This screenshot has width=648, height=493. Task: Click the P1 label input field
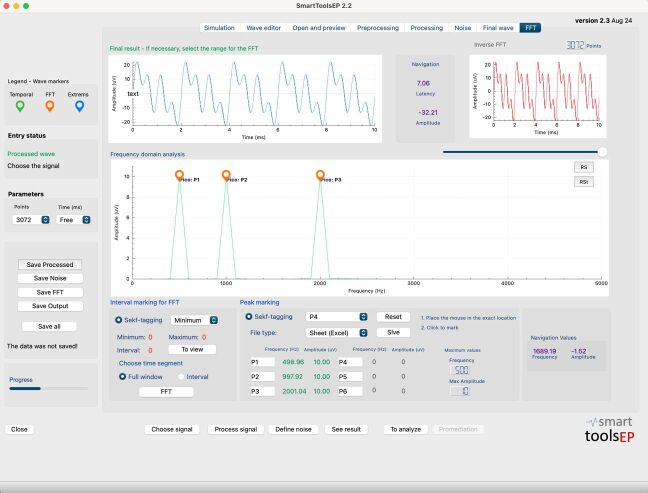point(262,362)
